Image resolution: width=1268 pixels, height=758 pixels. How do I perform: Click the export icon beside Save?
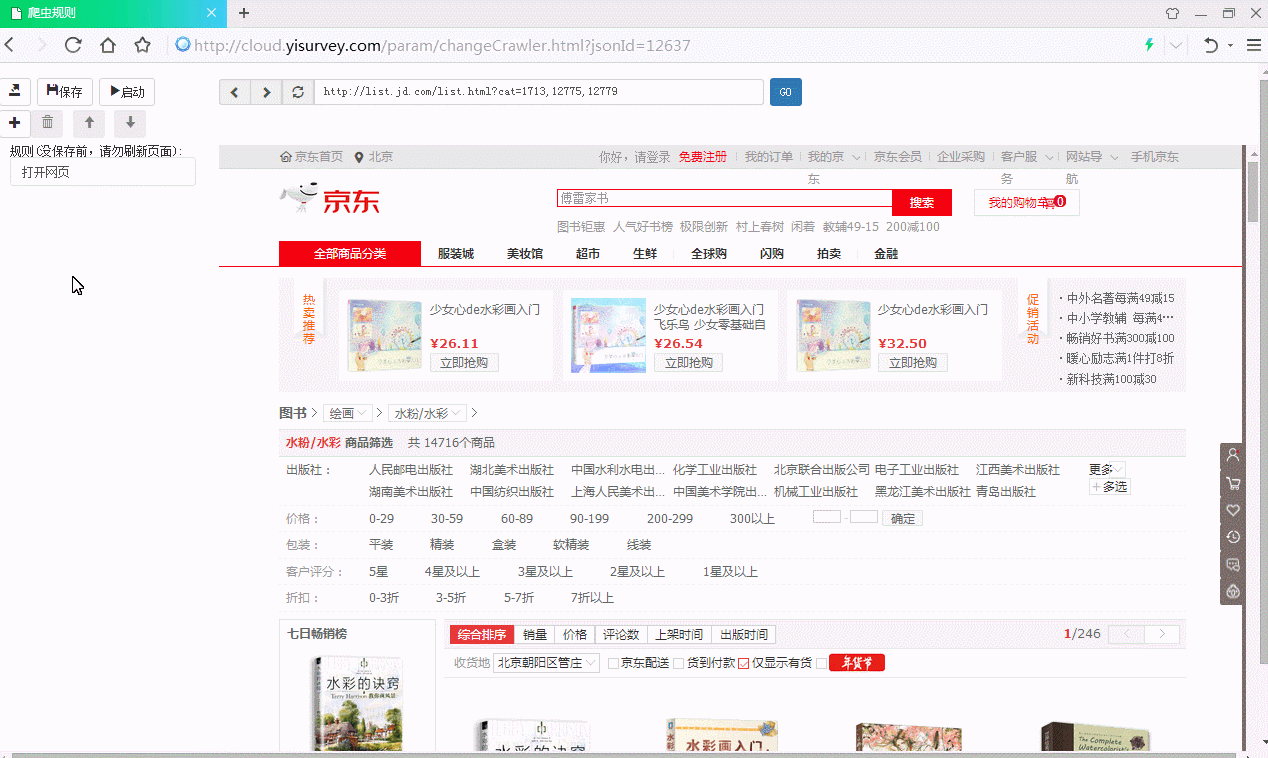click(x=15, y=92)
